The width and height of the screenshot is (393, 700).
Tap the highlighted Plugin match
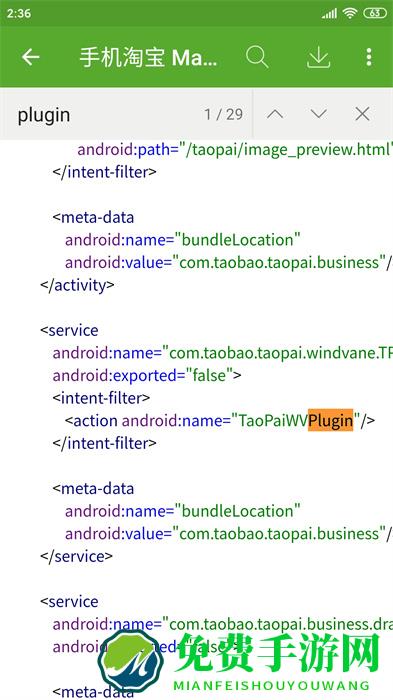tap(330, 421)
